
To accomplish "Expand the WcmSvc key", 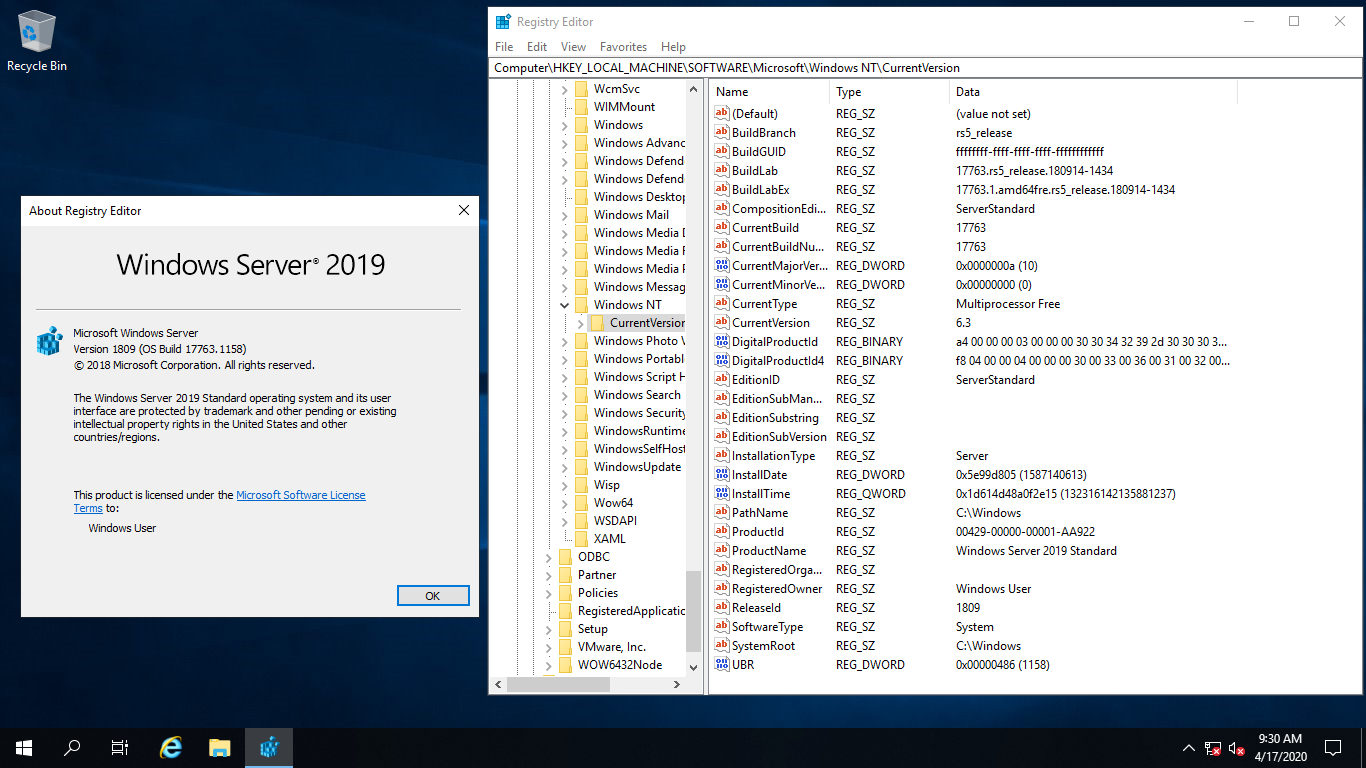I will coord(564,89).
